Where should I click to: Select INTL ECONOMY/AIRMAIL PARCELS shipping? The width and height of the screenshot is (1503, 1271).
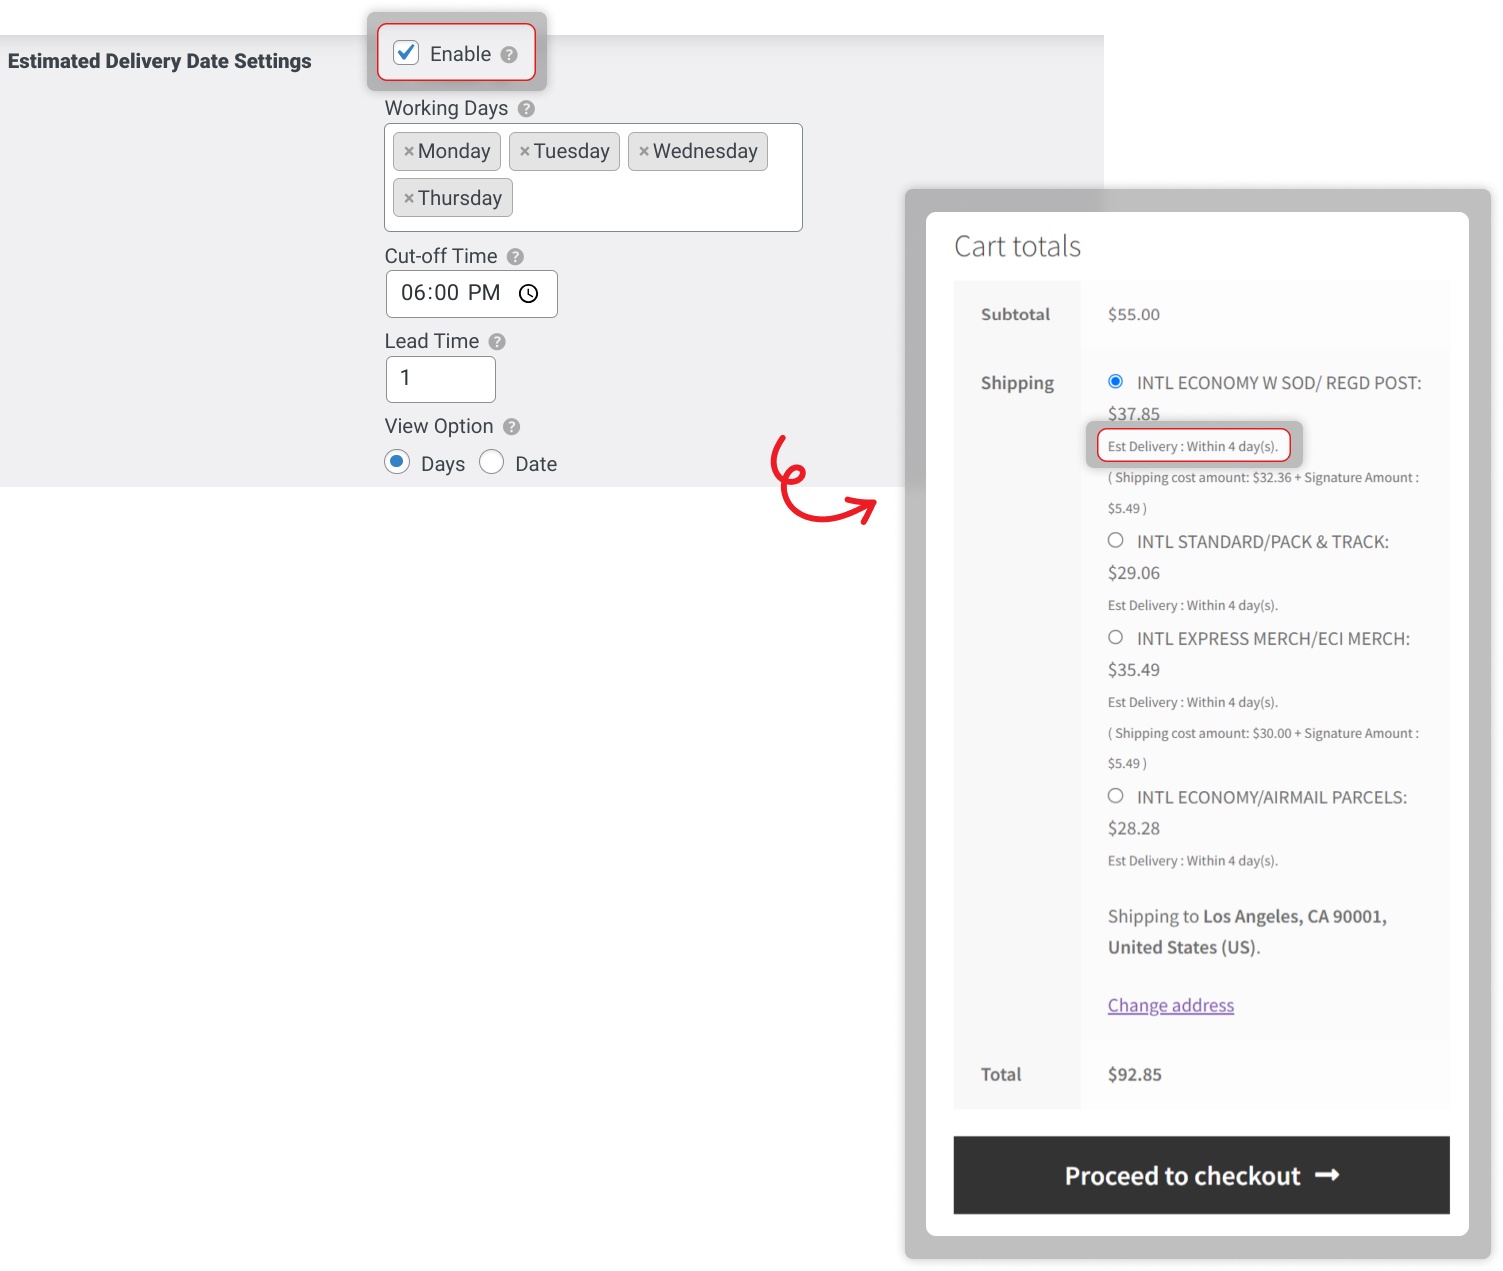[x=1116, y=796]
